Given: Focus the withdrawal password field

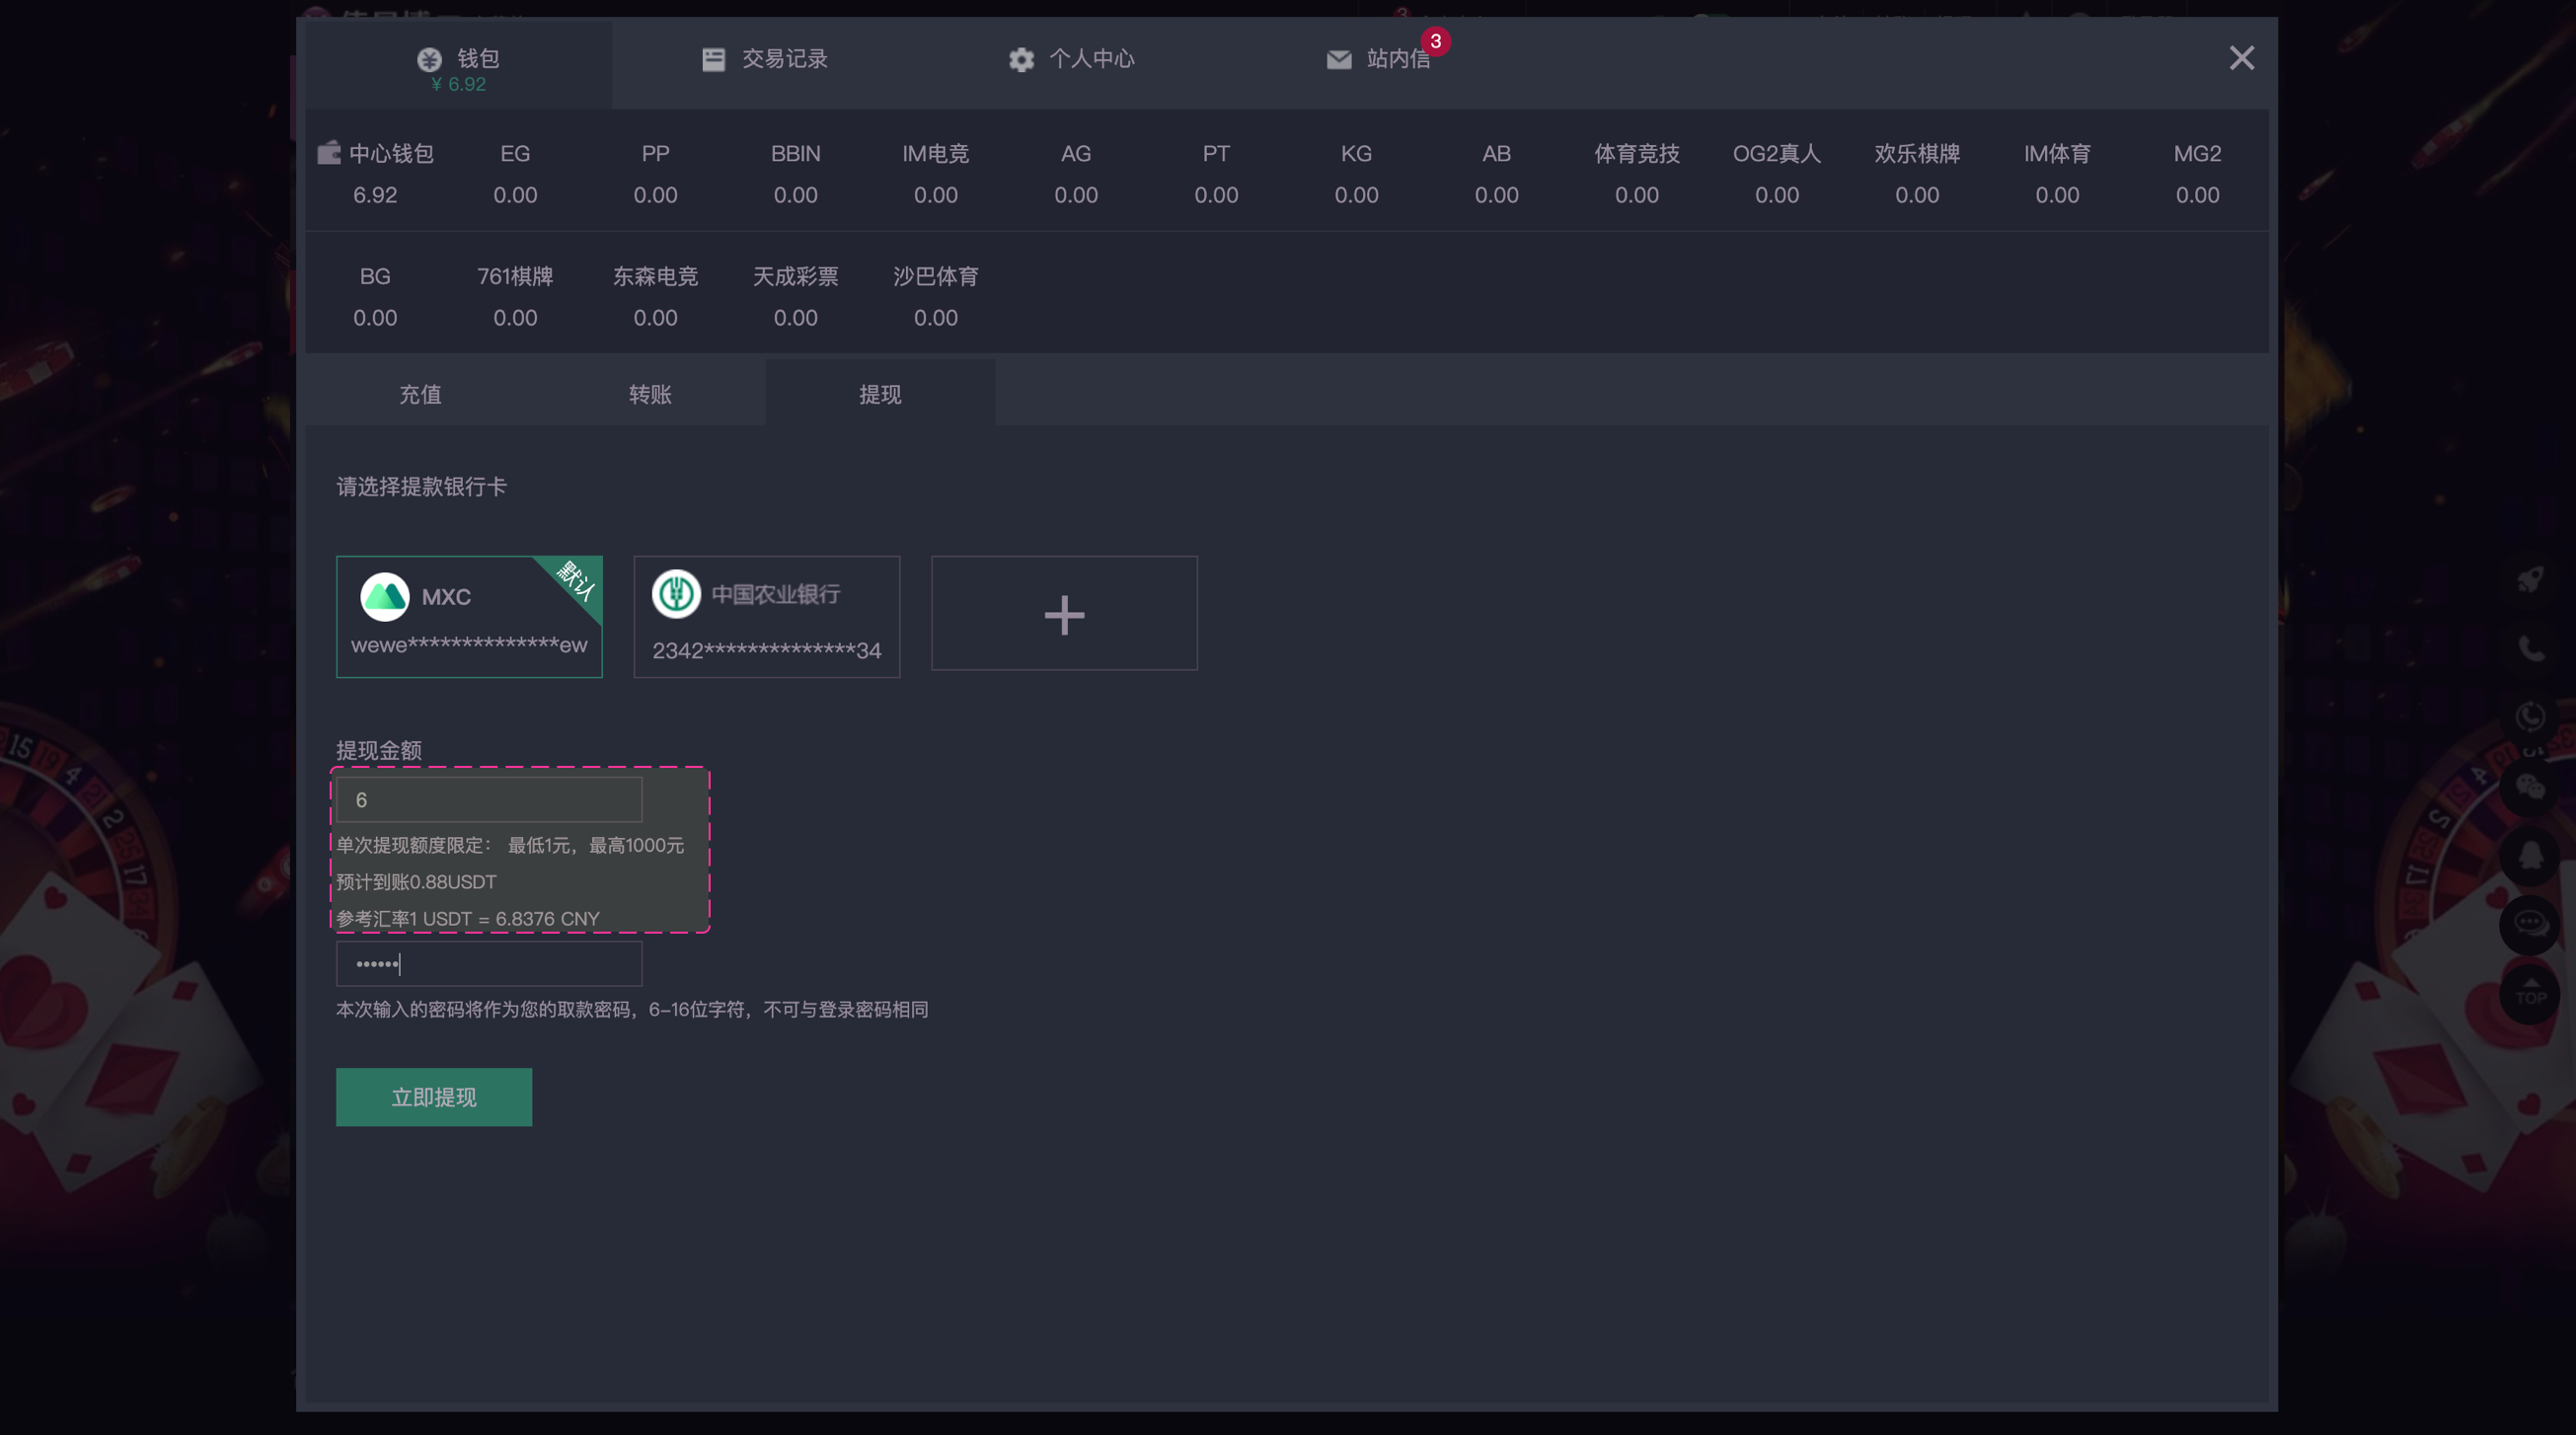Looking at the screenshot, I should pos(489,964).
